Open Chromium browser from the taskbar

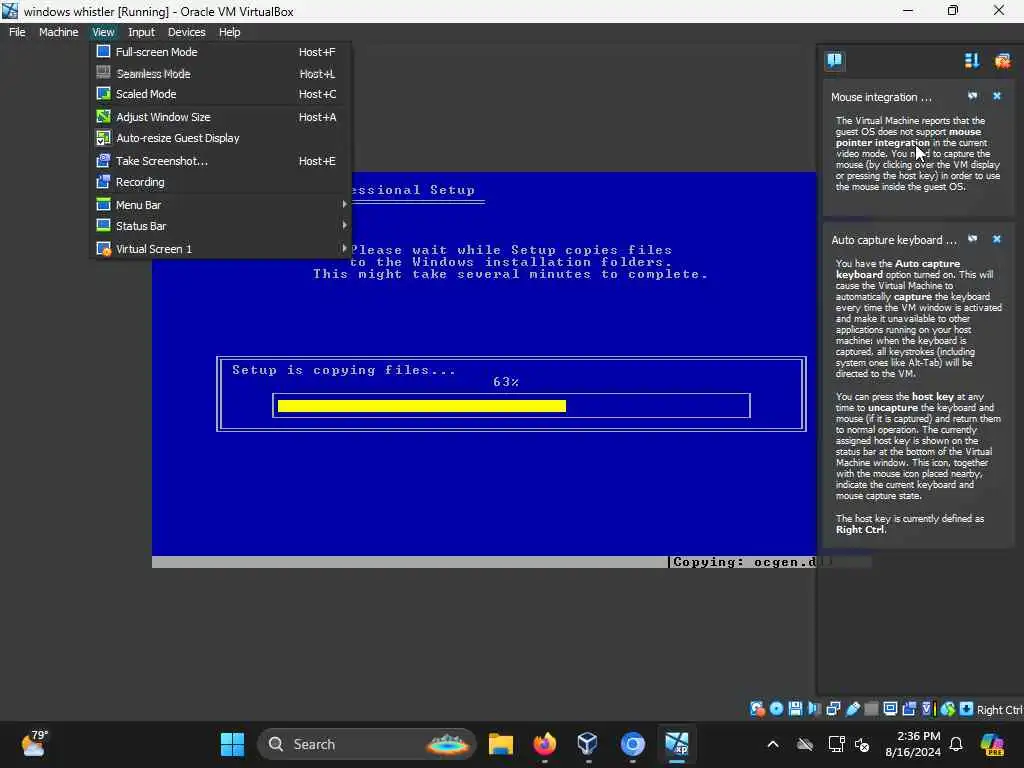632,744
